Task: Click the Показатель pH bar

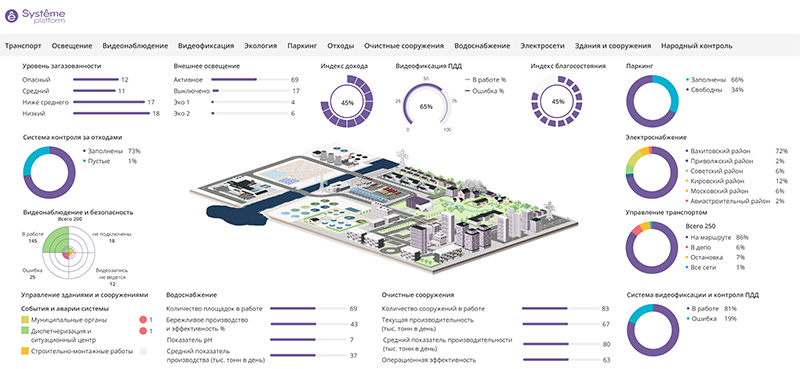Action: (x=308, y=339)
